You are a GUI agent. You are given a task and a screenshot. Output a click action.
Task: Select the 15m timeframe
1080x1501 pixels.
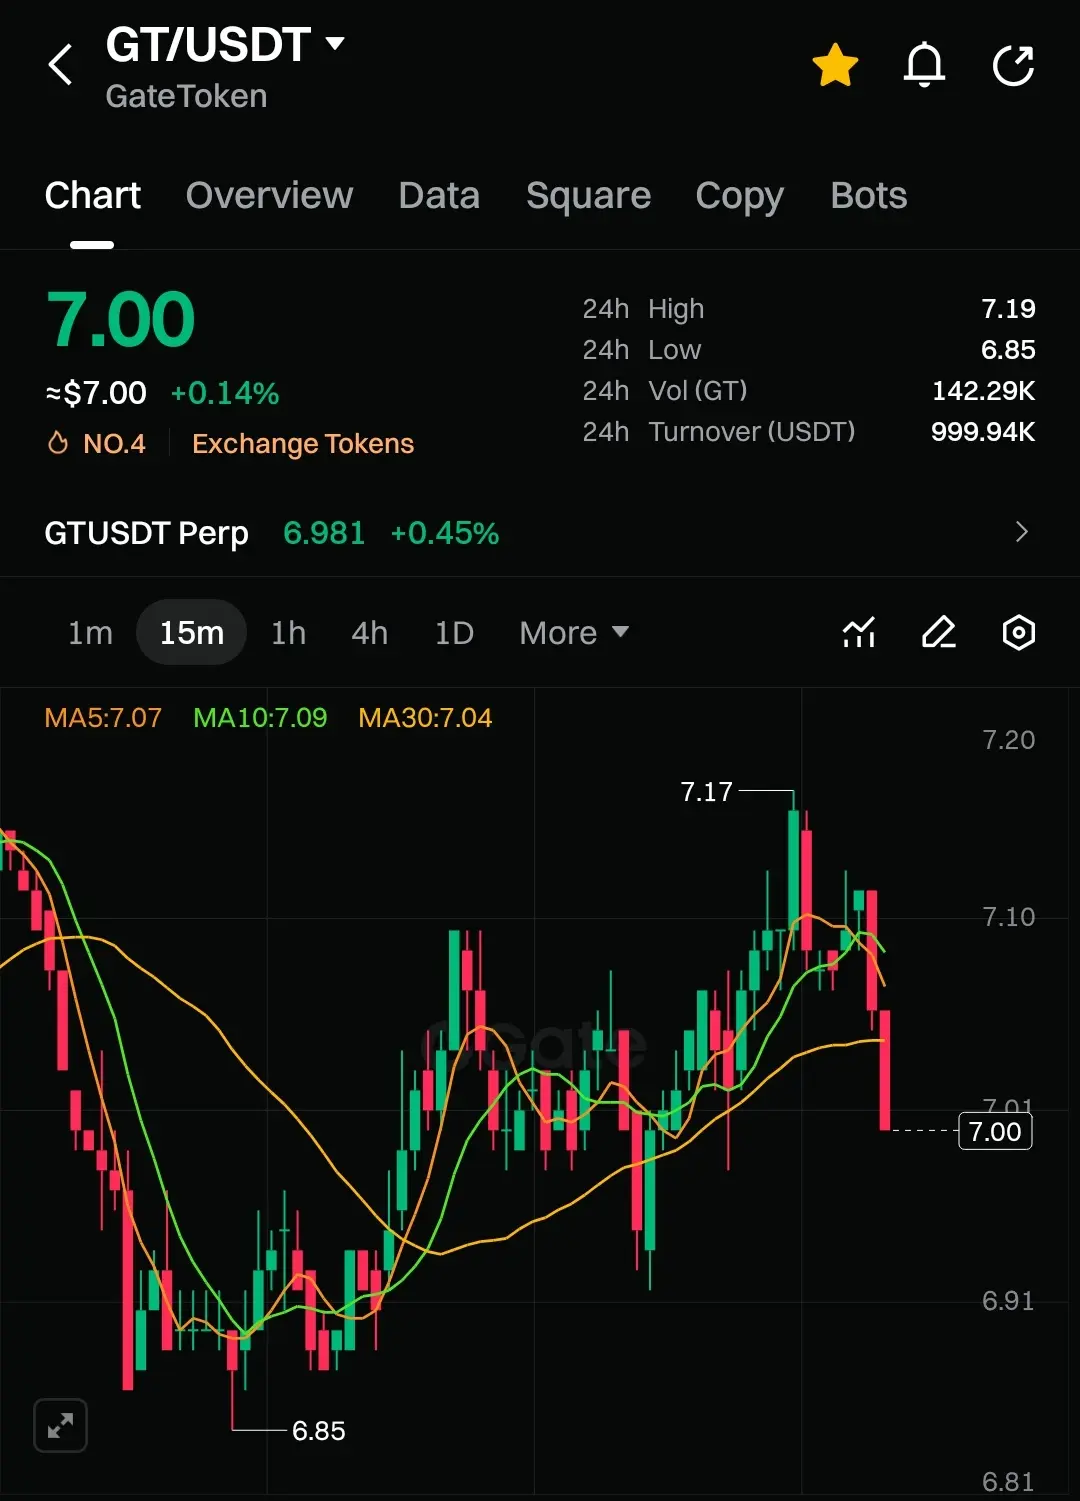tap(191, 633)
